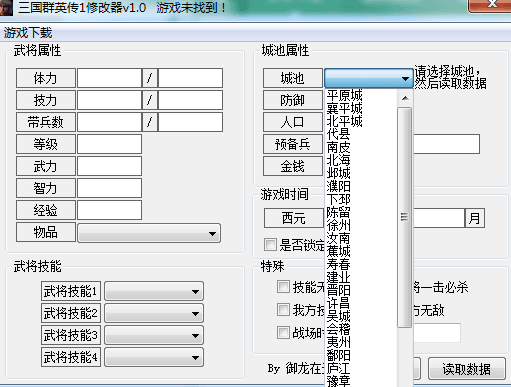Click the 西元 button

(294, 218)
